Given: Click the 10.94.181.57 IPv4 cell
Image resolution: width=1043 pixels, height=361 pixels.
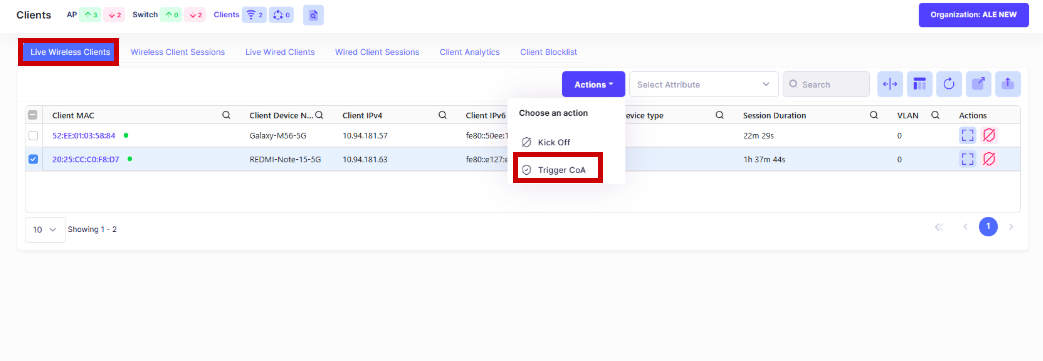Looking at the screenshot, I should (365, 136).
